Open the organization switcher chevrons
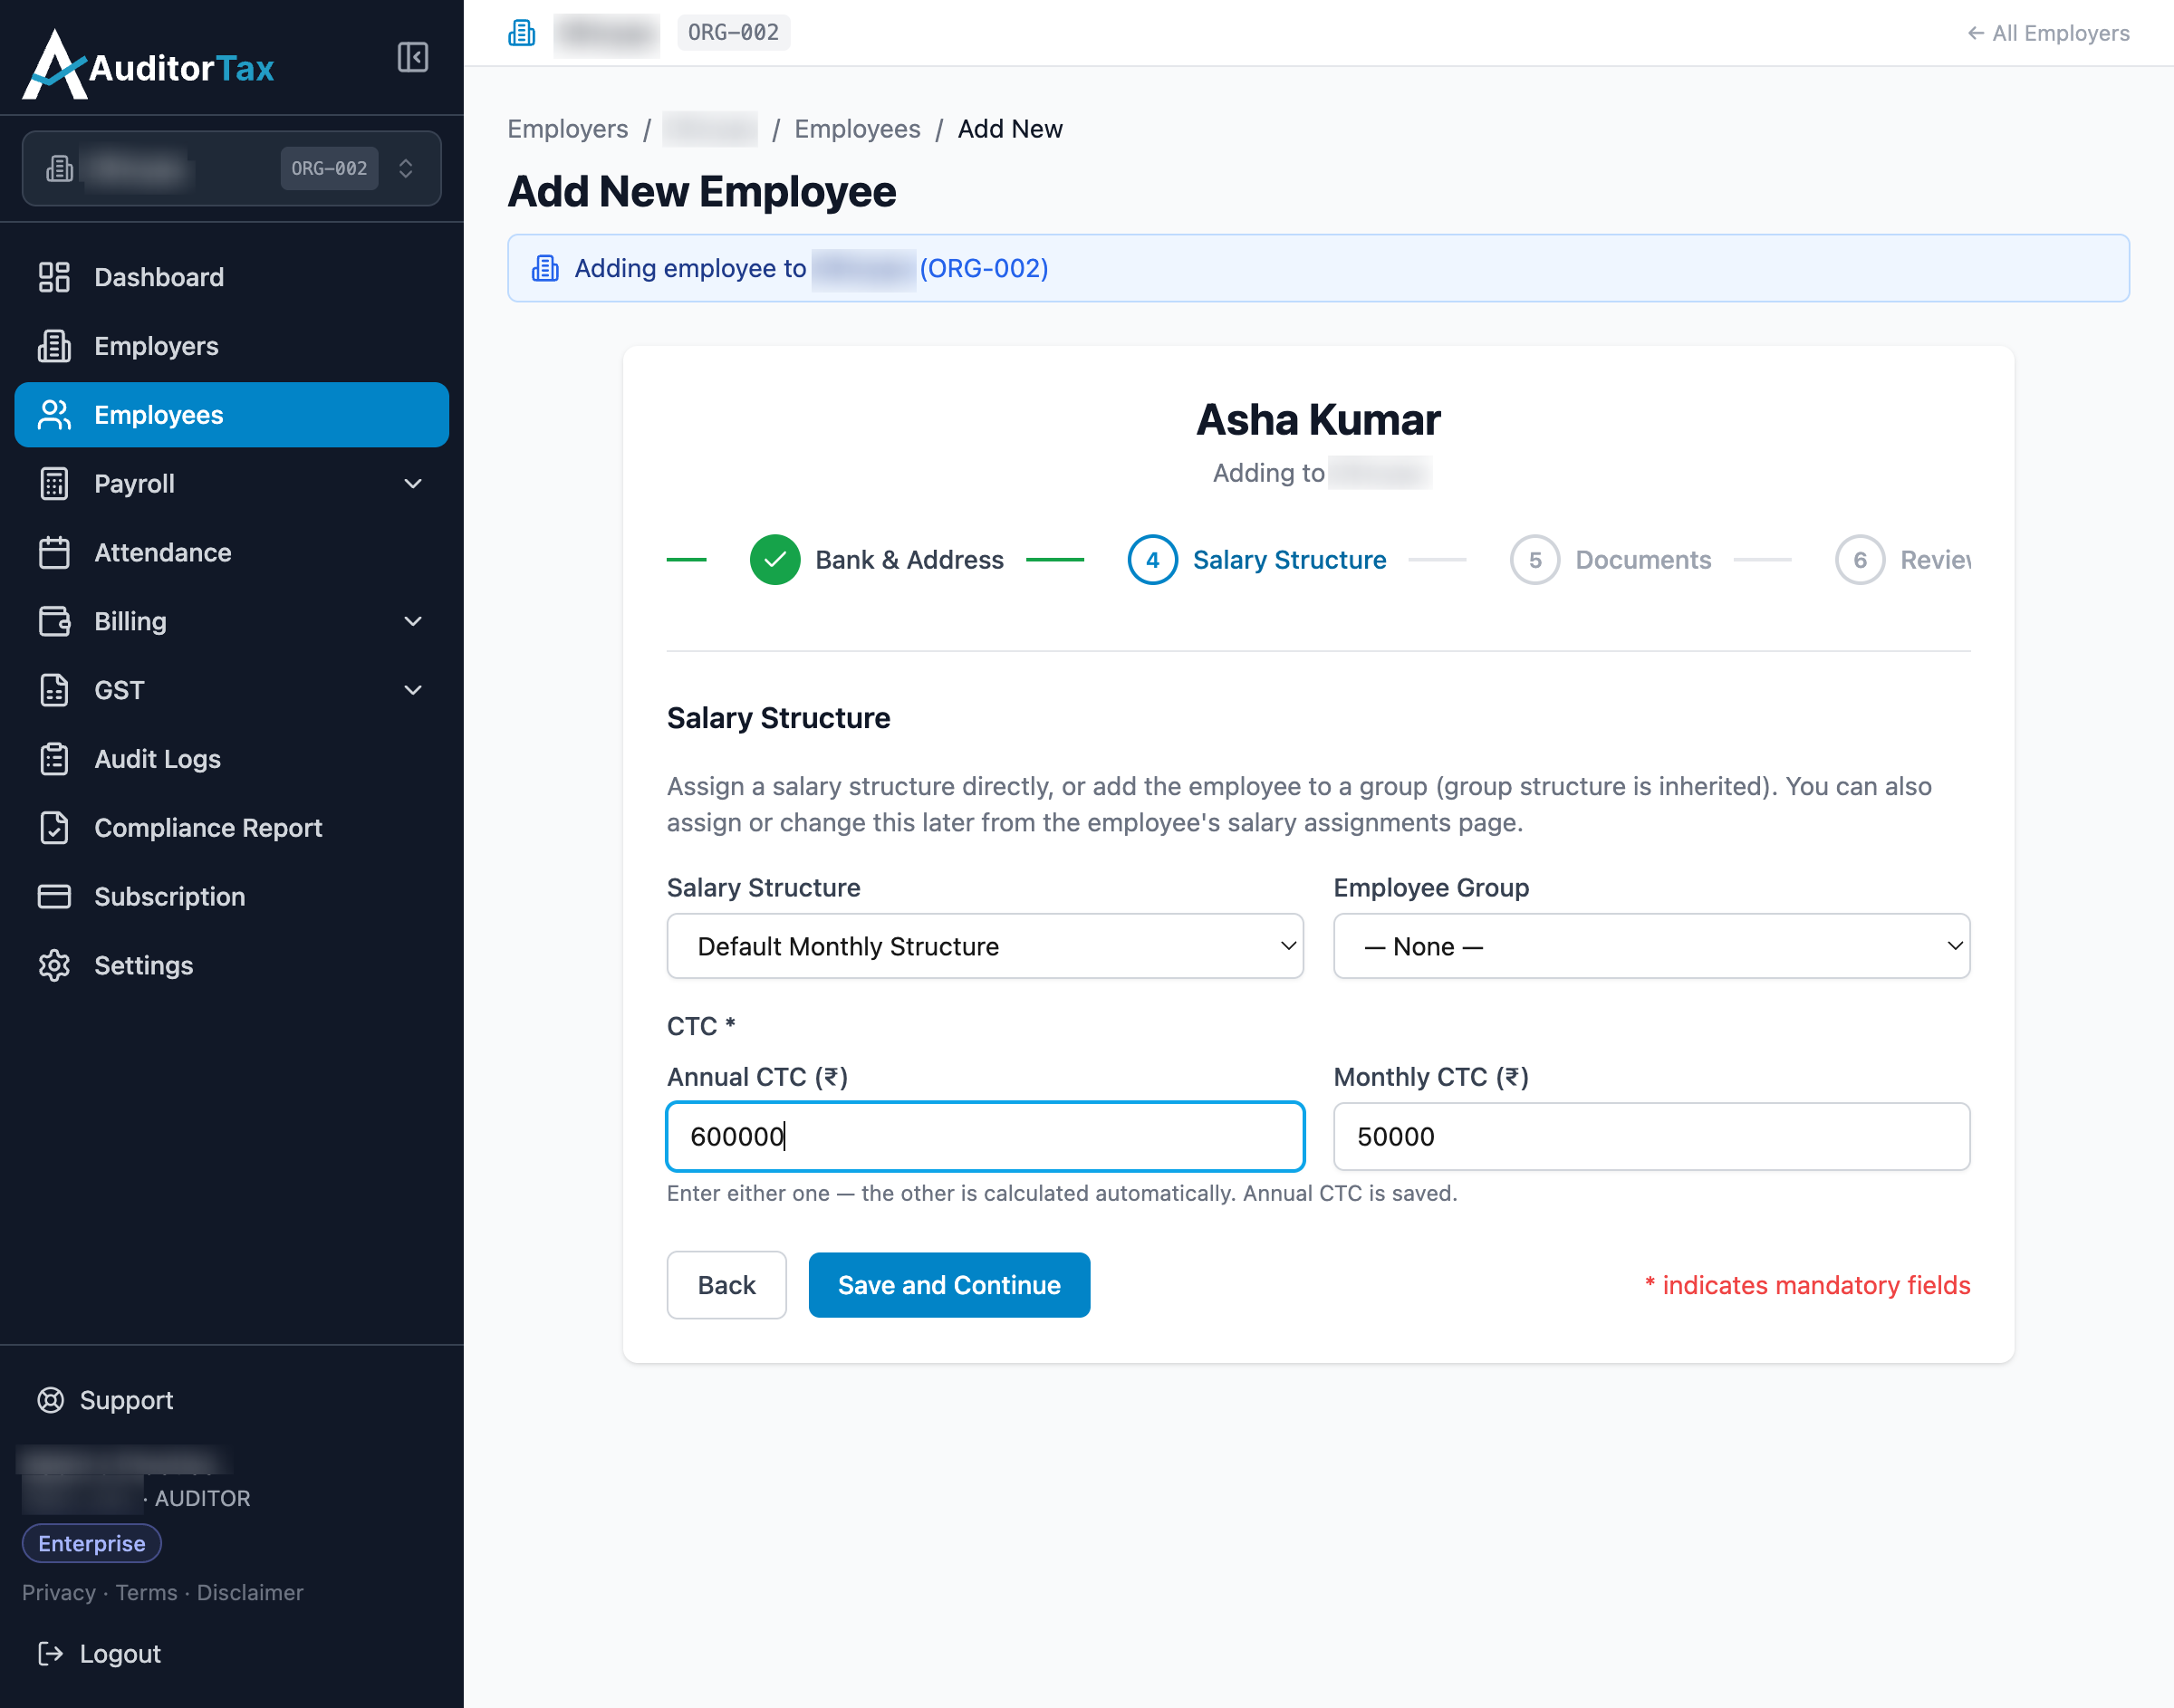The image size is (2174, 1708). pos(406,169)
